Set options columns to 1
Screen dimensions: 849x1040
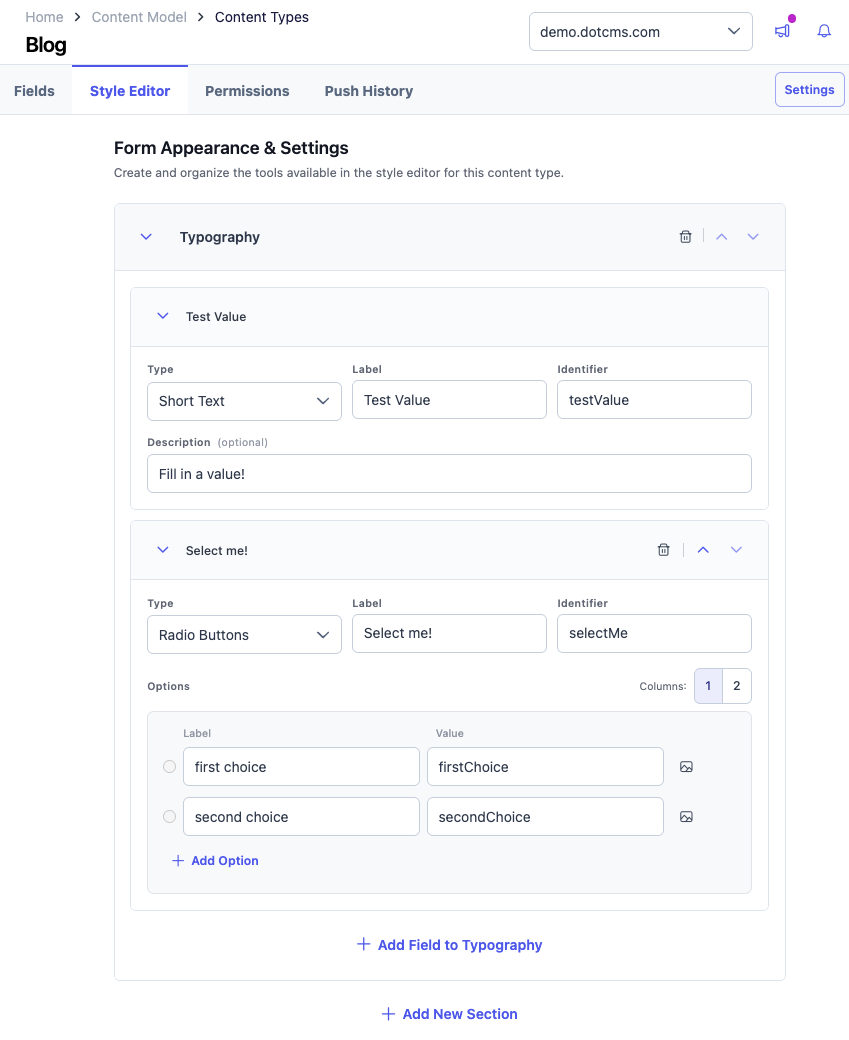click(708, 686)
